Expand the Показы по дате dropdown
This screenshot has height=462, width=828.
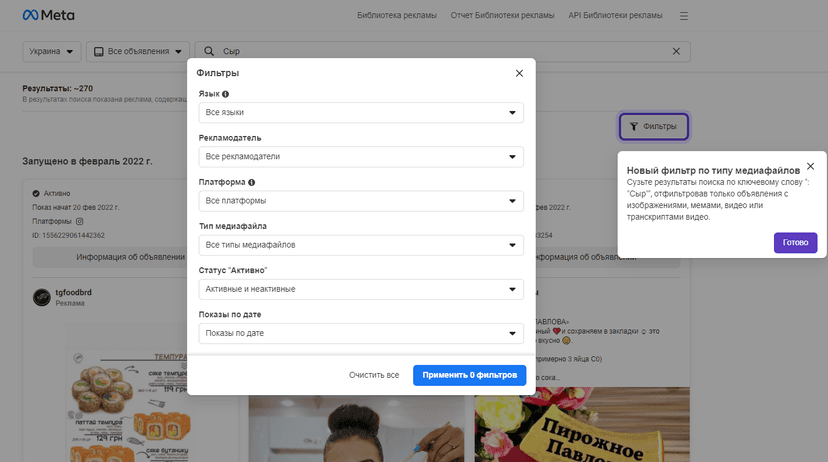pyautogui.click(x=361, y=333)
